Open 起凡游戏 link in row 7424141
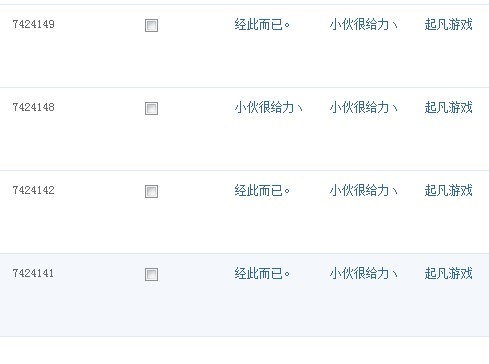 point(448,273)
